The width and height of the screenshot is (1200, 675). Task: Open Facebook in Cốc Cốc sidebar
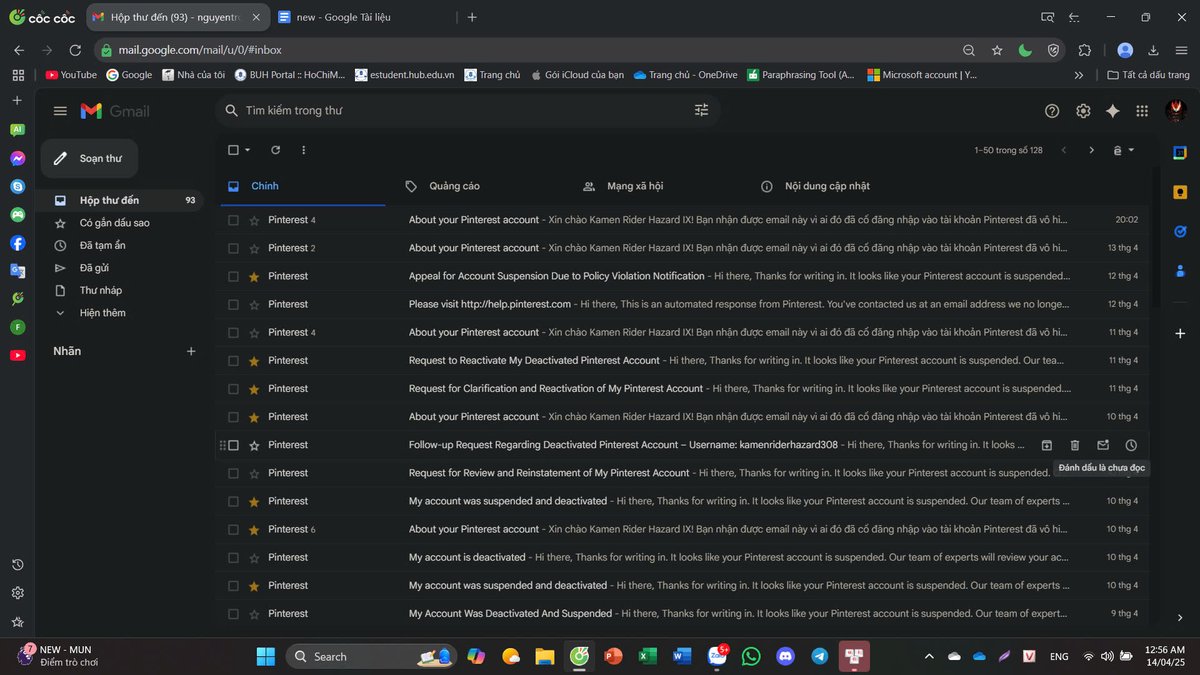point(17,243)
